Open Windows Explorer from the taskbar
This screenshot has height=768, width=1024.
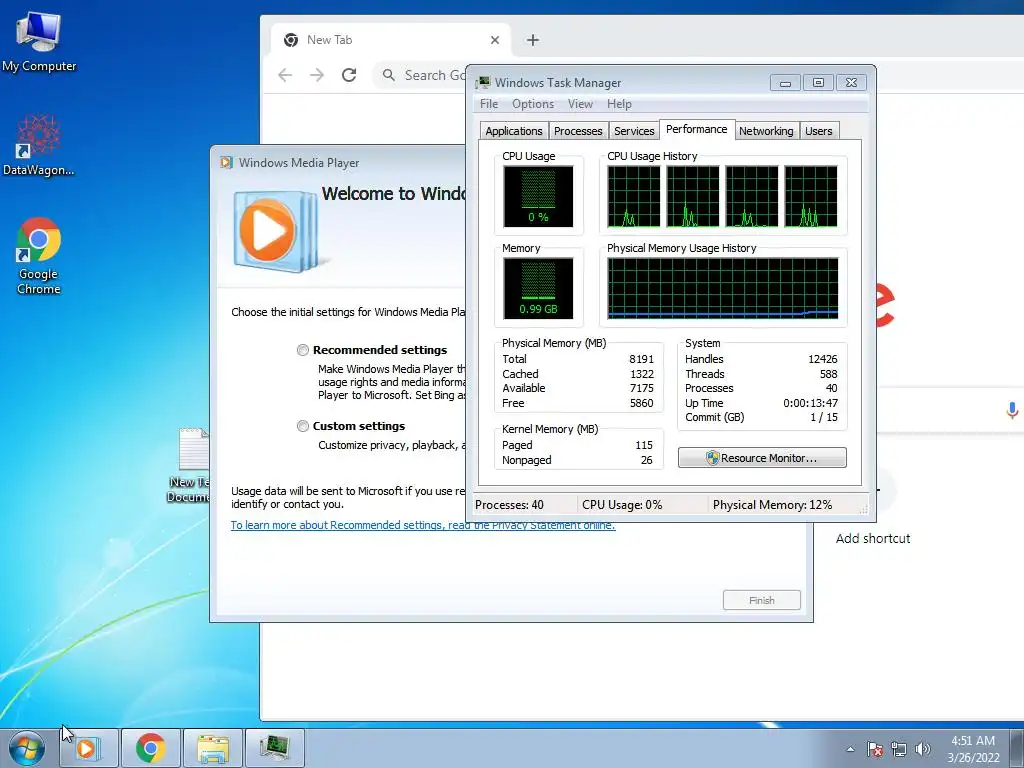pyautogui.click(x=213, y=748)
